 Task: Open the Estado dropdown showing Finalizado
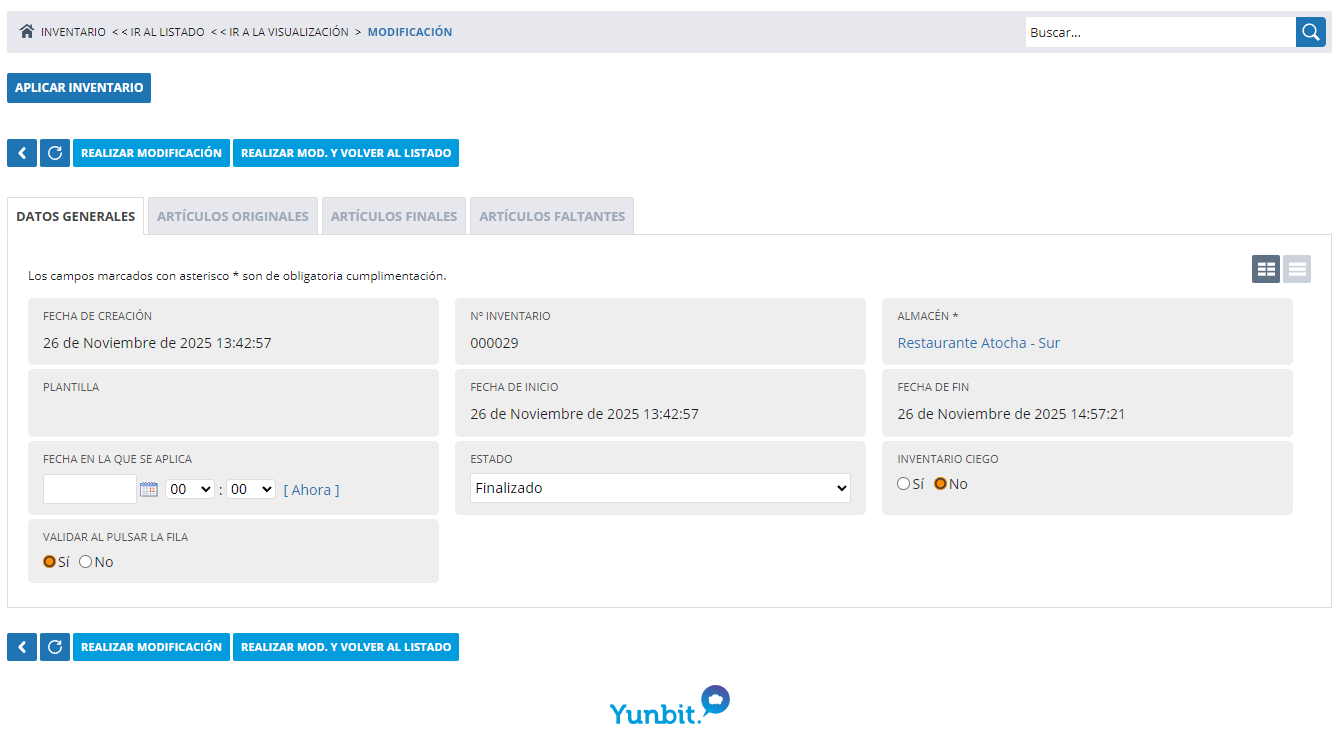(x=660, y=488)
